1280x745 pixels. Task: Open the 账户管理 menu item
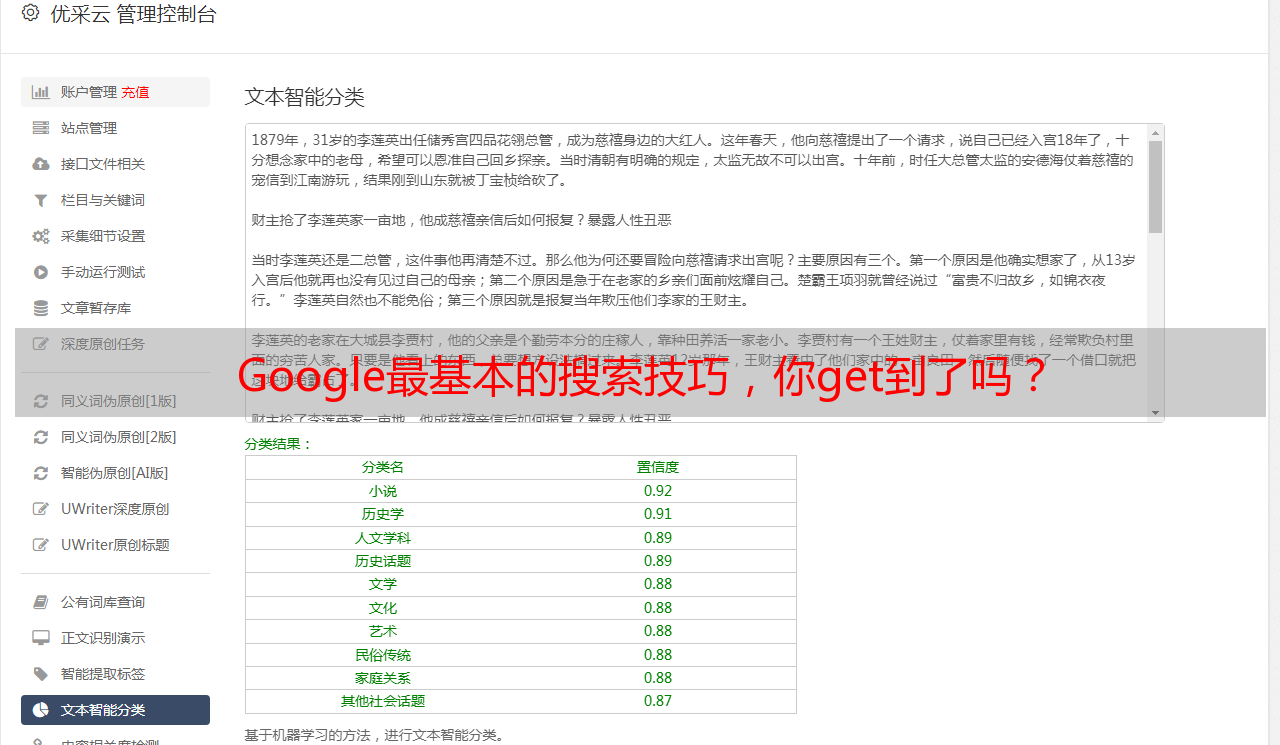pyautogui.click(x=115, y=92)
